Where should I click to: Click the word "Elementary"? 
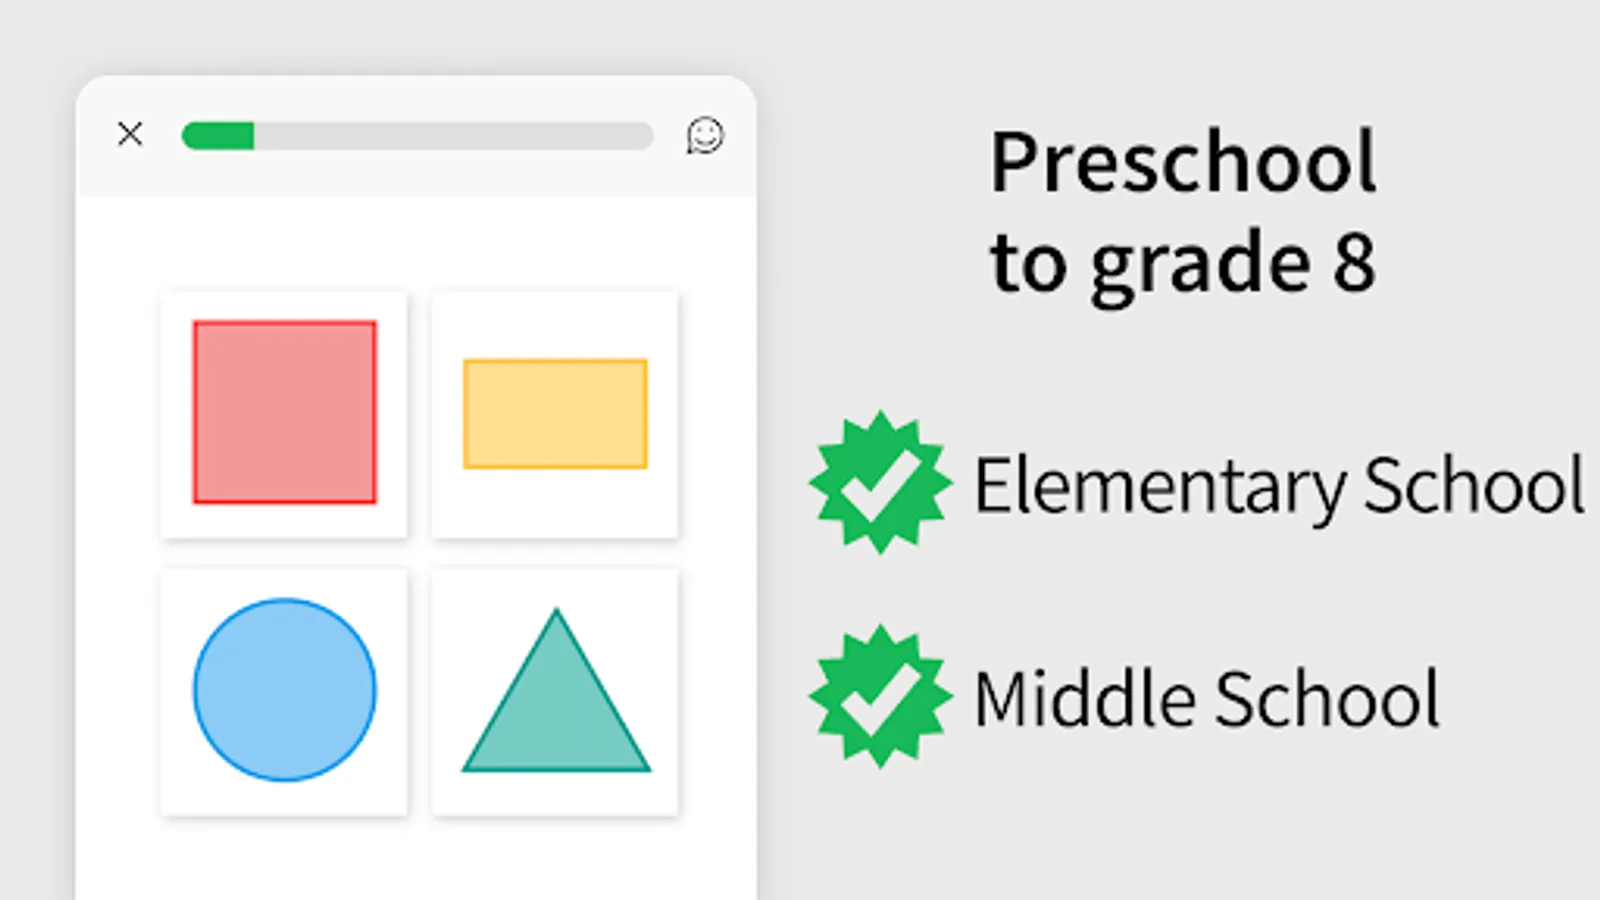1161,487
